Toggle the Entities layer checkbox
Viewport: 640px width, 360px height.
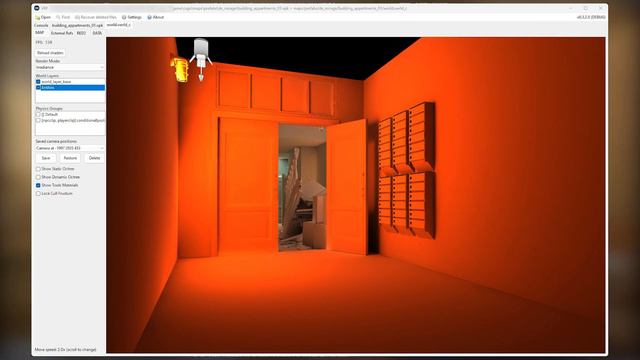[x=38, y=87]
